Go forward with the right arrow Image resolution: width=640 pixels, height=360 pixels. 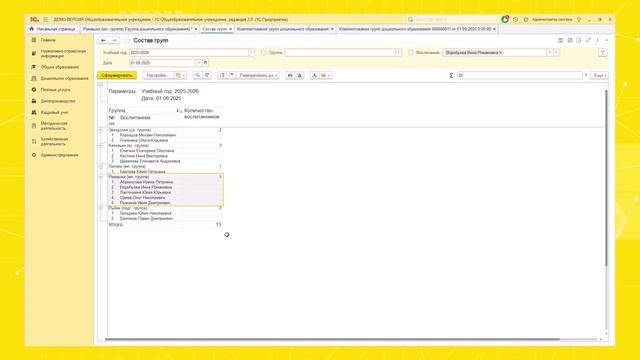[x=114, y=40]
